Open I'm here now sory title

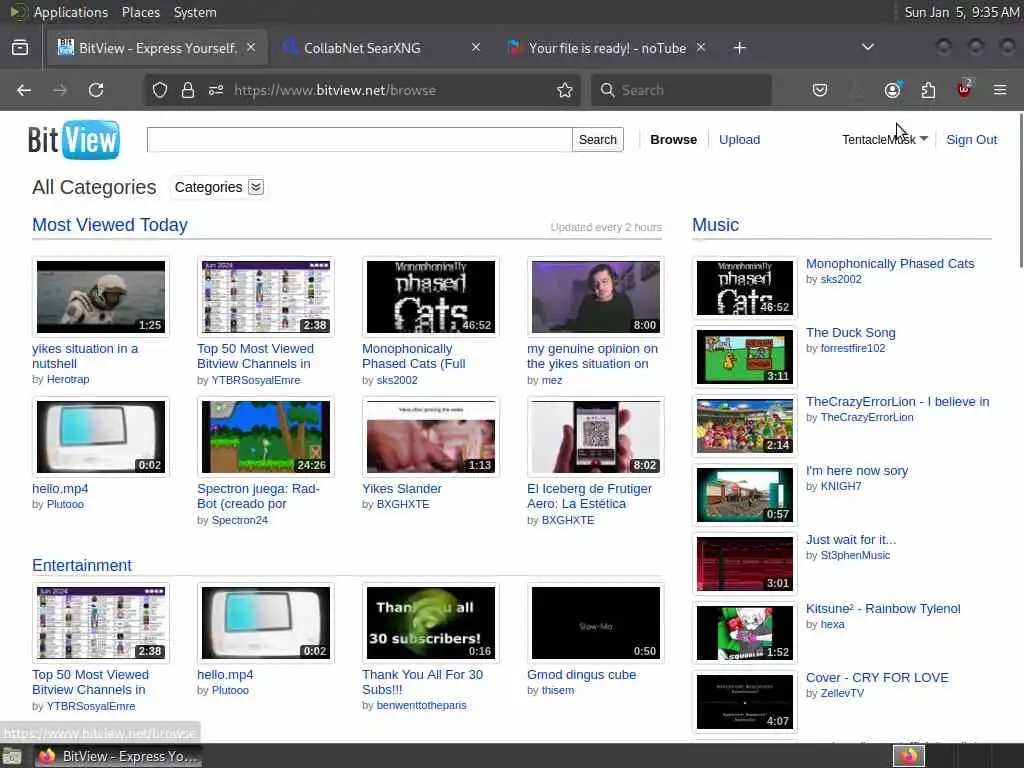pyautogui.click(x=857, y=471)
